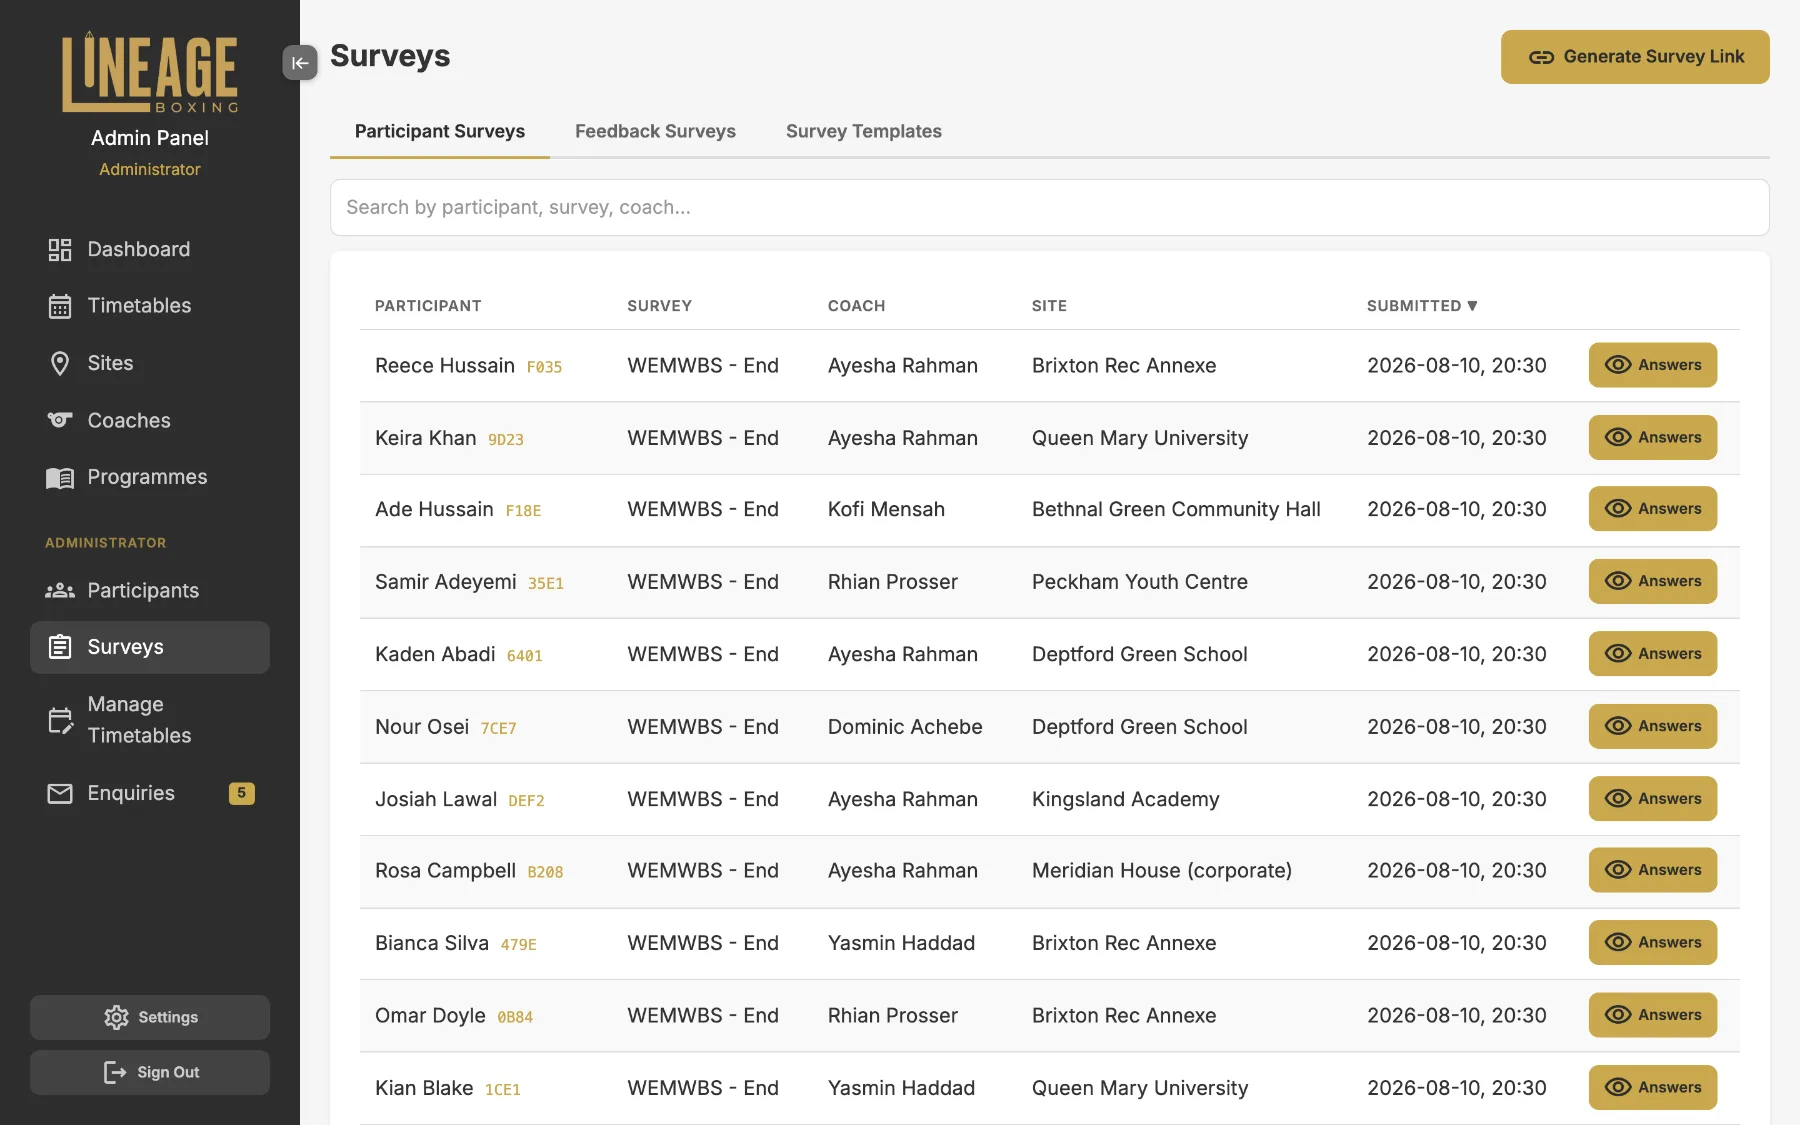Image resolution: width=1800 pixels, height=1125 pixels.
Task: Click Meridian House (corporate) site
Action: [x=1162, y=871]
